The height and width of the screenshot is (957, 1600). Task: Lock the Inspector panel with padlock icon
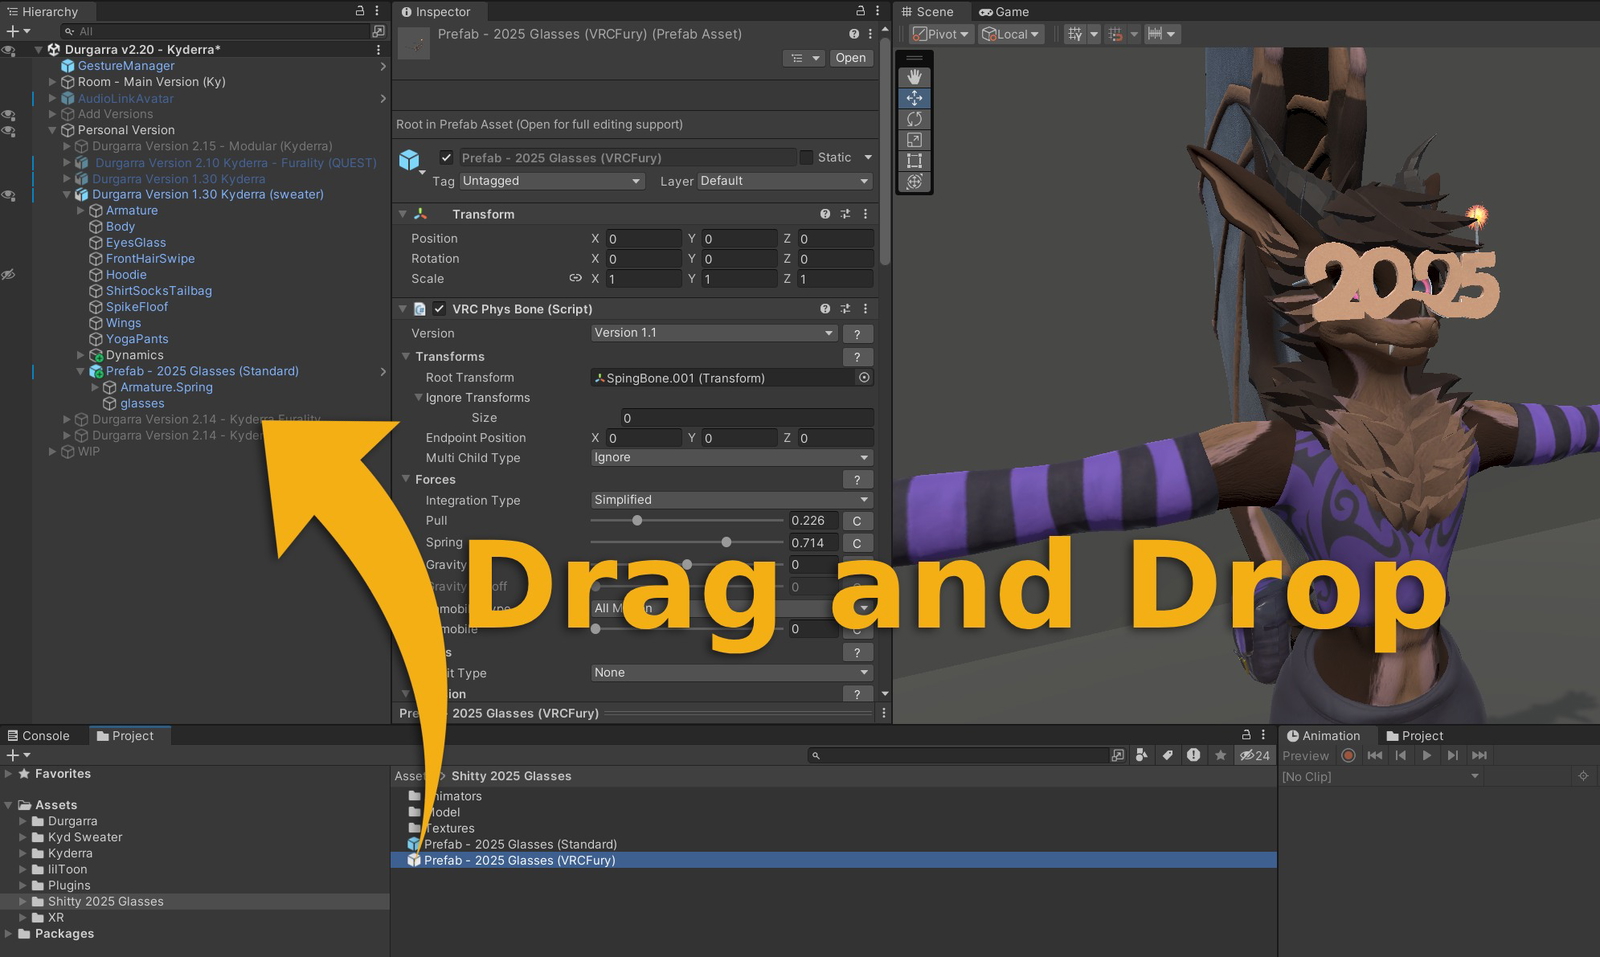859,11
